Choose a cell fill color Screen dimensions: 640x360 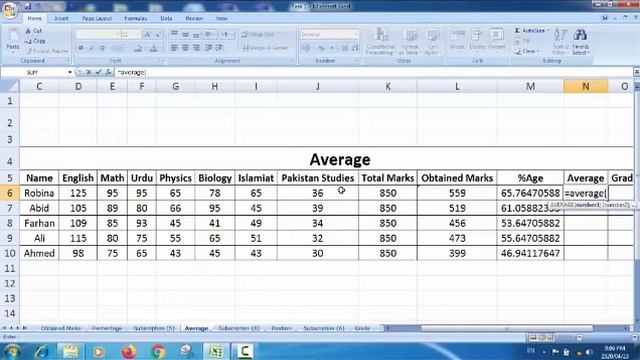pos(138,48)
